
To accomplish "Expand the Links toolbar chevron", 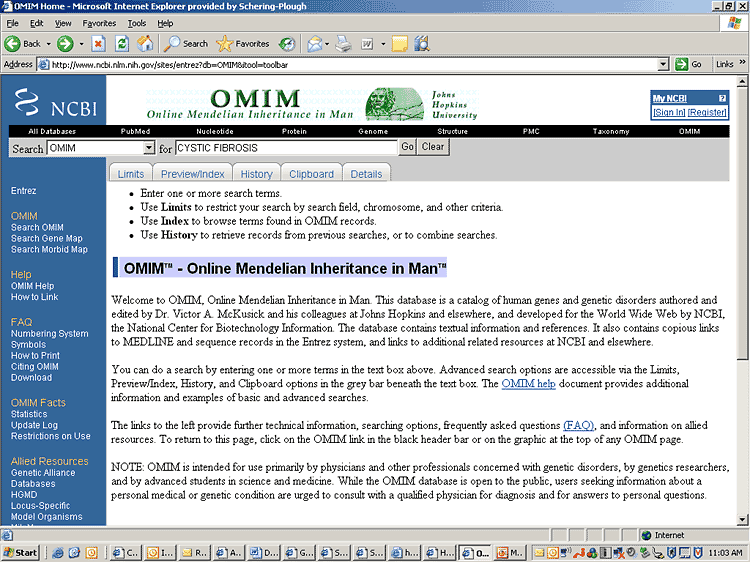I will 742,62.
